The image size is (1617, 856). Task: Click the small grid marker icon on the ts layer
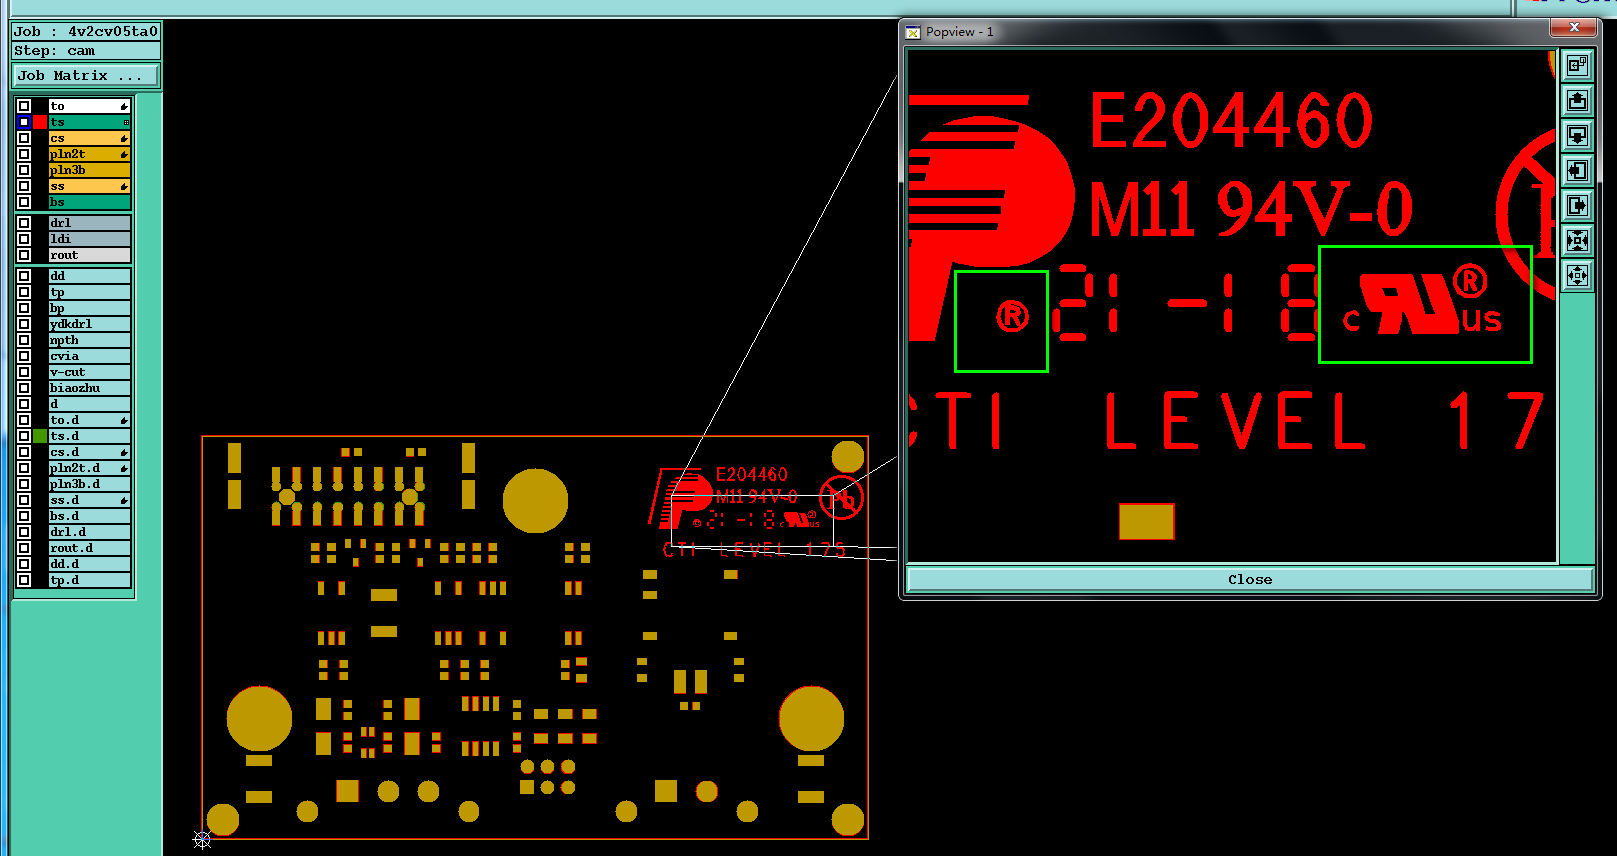(126, 122)
